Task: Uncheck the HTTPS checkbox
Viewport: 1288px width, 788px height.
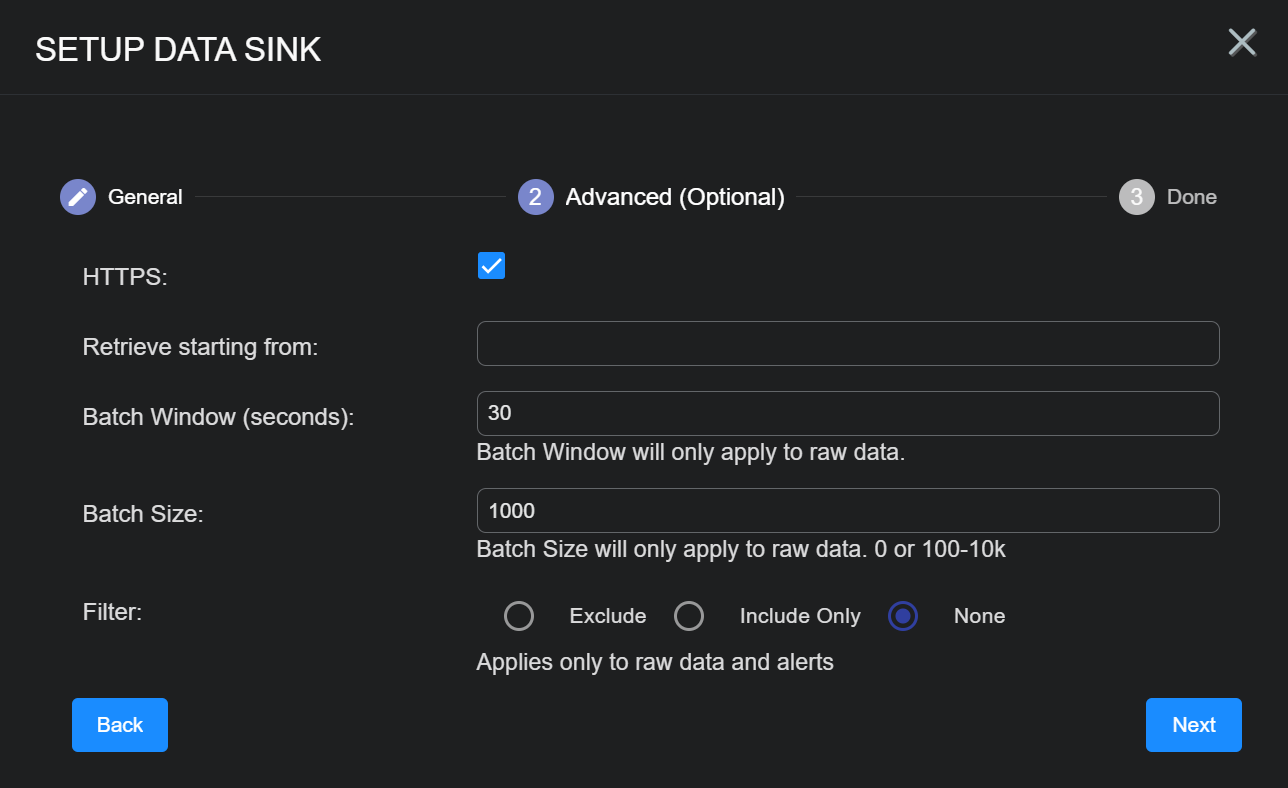Action: [491, 266]
